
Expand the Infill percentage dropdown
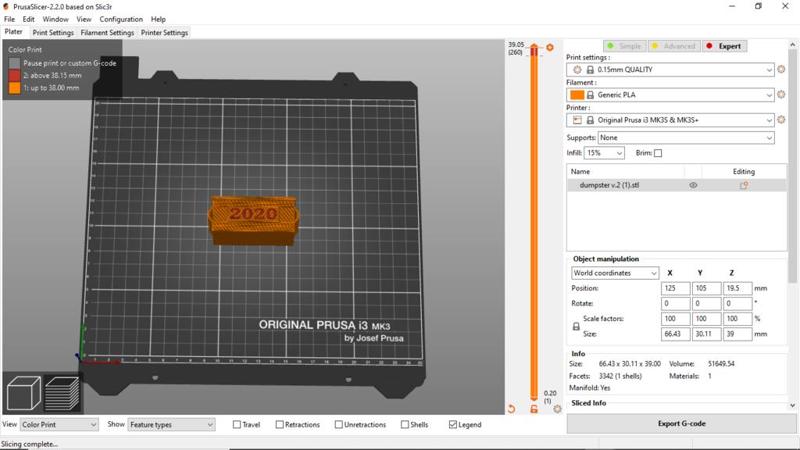coord(605,153)
